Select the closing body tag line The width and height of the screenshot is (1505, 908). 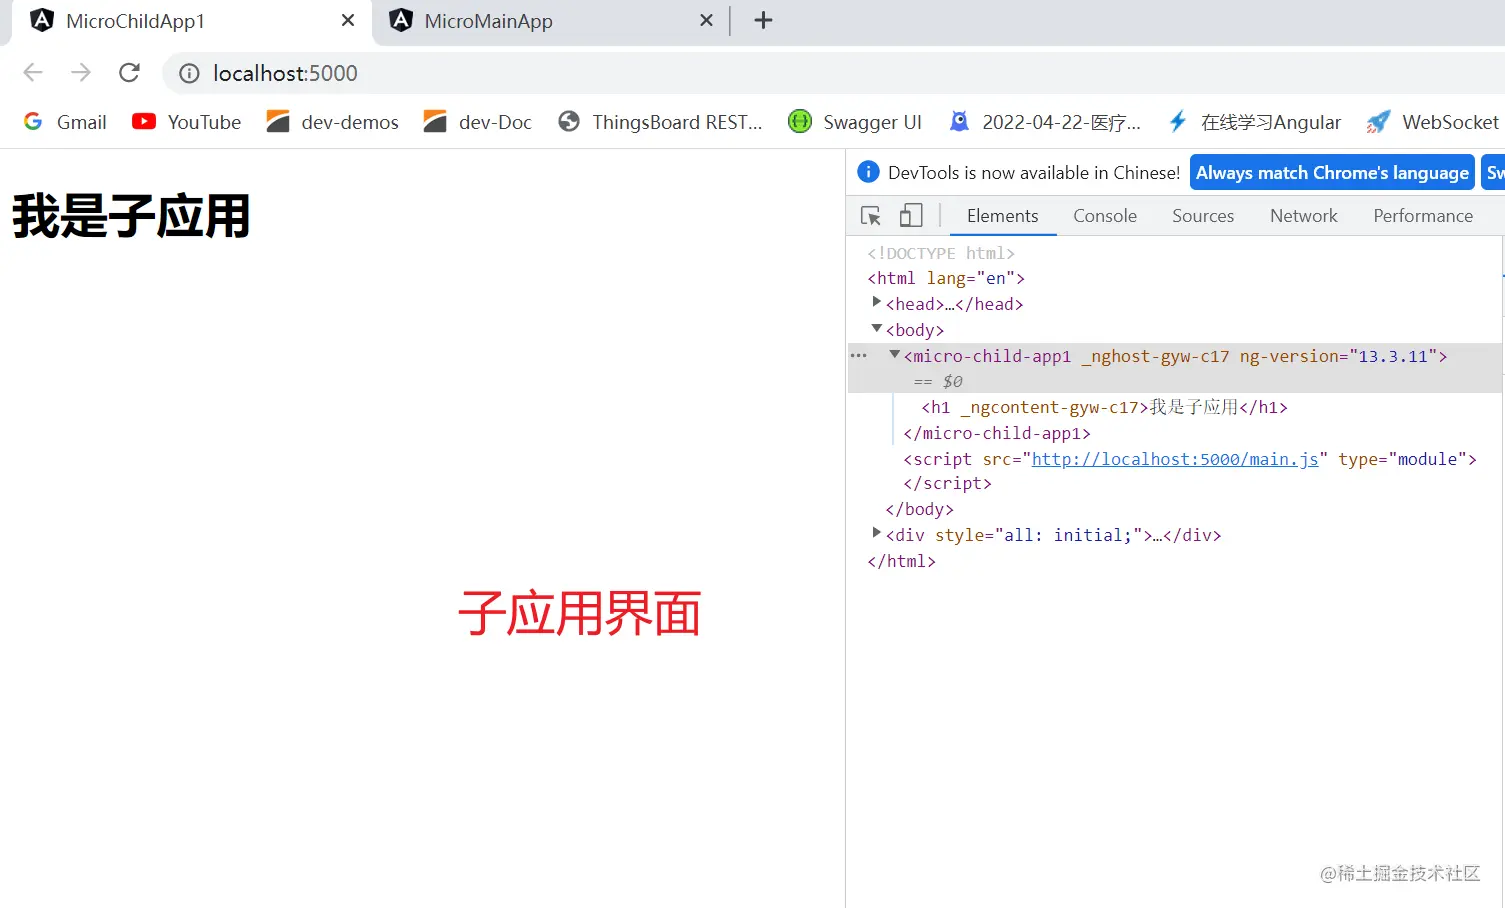coord(920,509)
